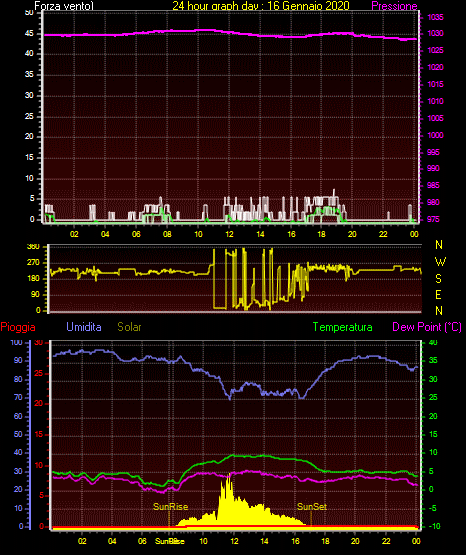Click wind direction axis value 360
Screen dimensions: 466x555
33,247
